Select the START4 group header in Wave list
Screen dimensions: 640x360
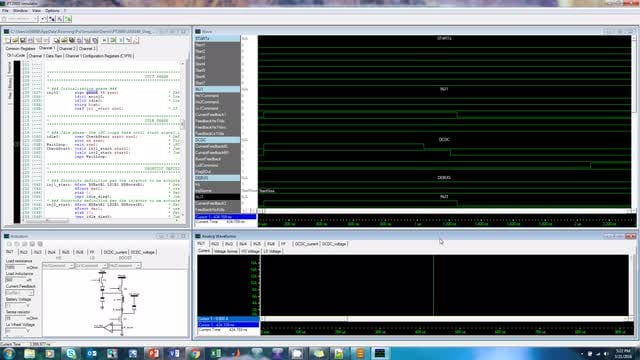tap(217, 38)
